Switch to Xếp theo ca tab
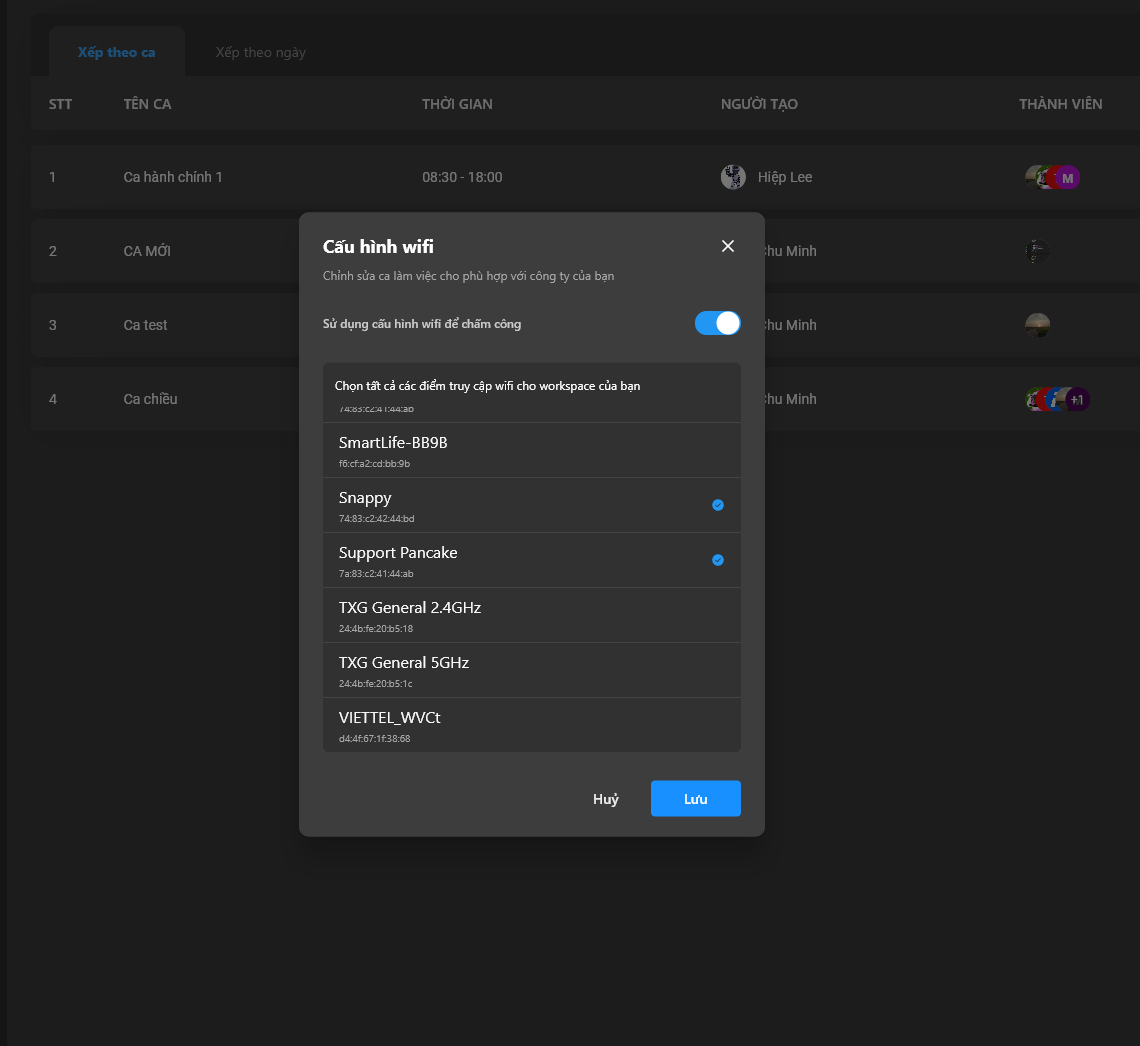1140x1046 pixels. pyautogui.click(x=117, y=52)
